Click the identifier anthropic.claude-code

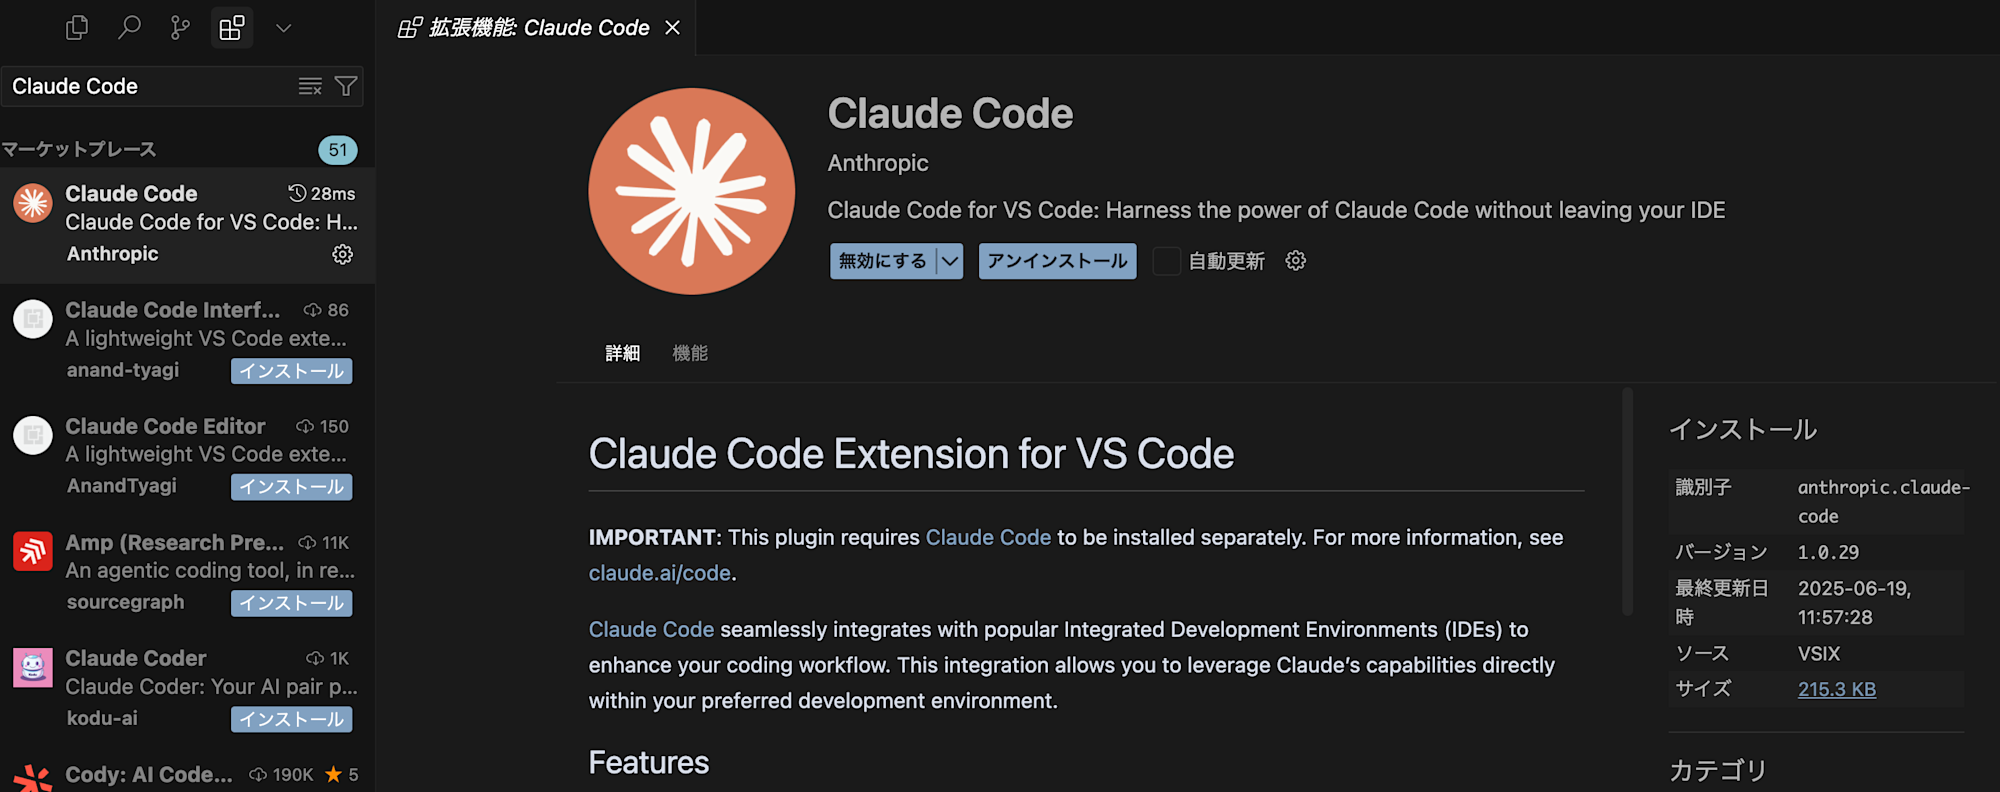coord(1883,501)
